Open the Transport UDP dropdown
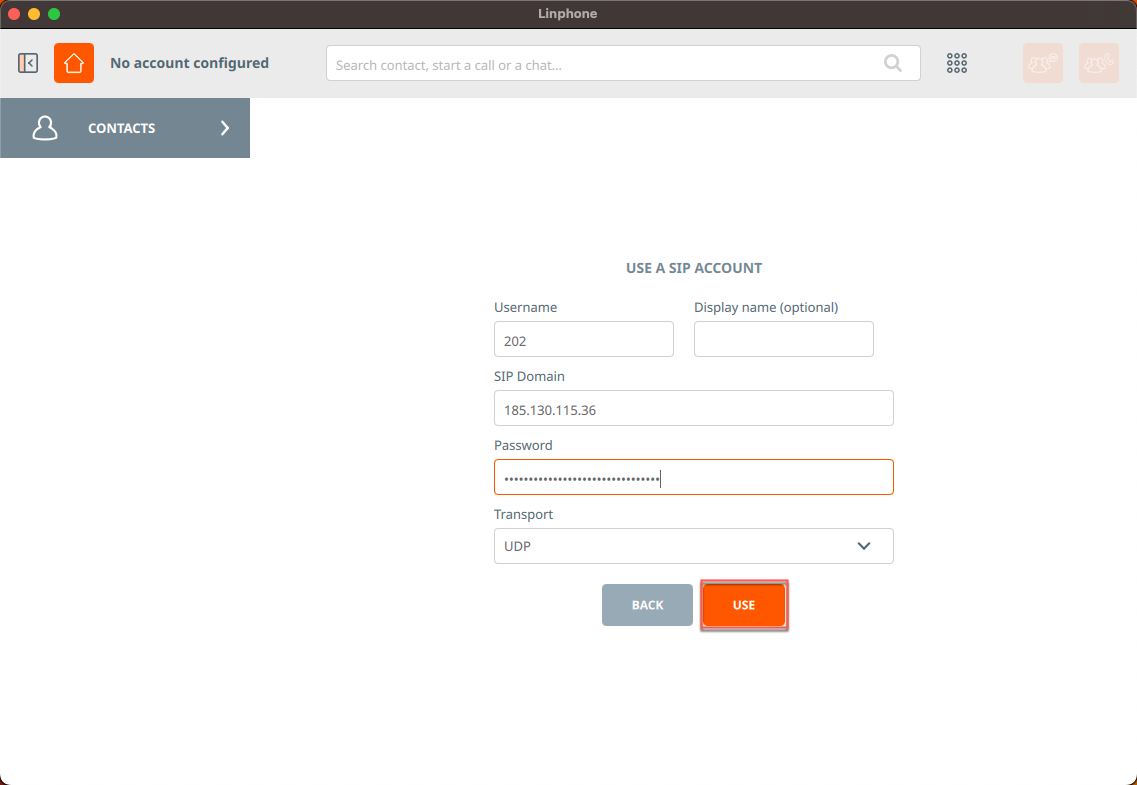The image size is (1137, 785). (x=693, y=546)
